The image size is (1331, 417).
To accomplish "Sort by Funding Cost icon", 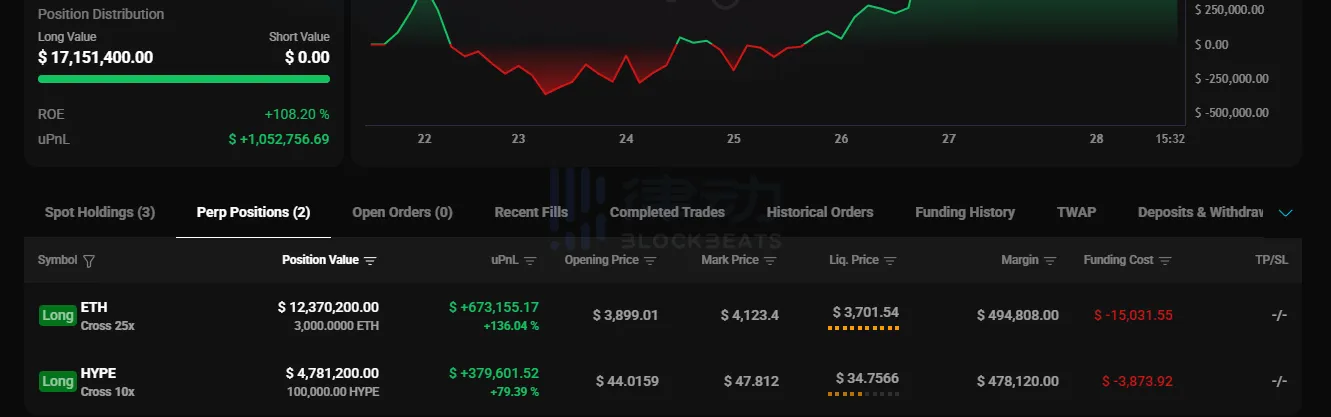I will coord(1165,261).
